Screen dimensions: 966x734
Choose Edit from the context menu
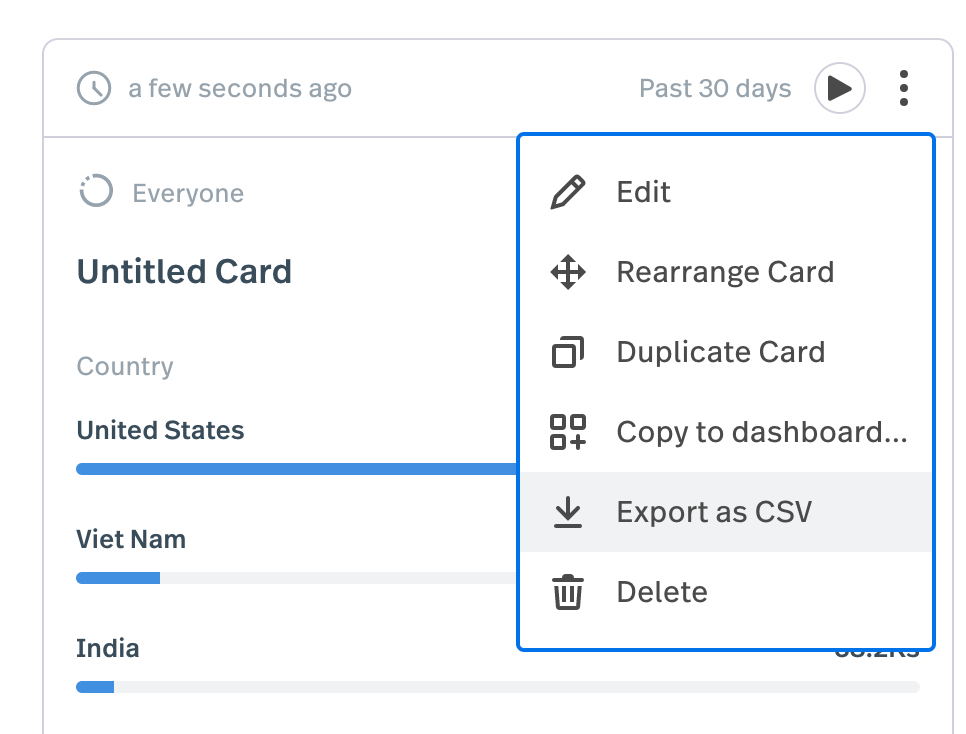(x=643, y=191)
